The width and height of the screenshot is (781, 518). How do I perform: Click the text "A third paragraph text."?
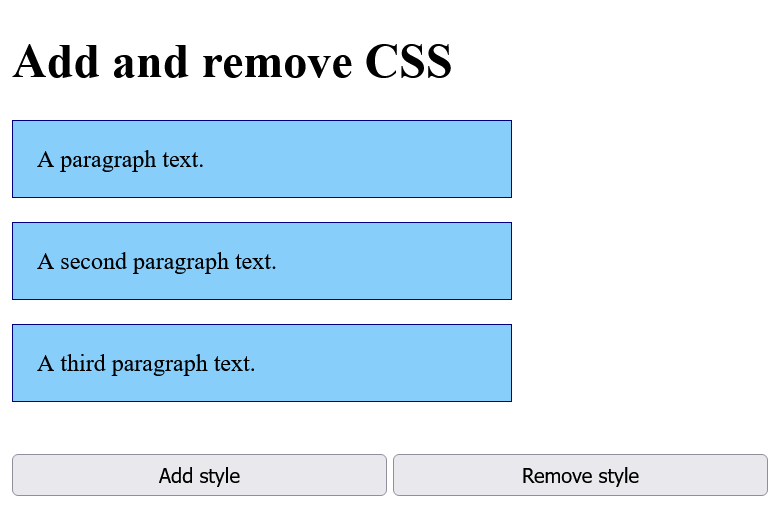(x=146, y=363)
